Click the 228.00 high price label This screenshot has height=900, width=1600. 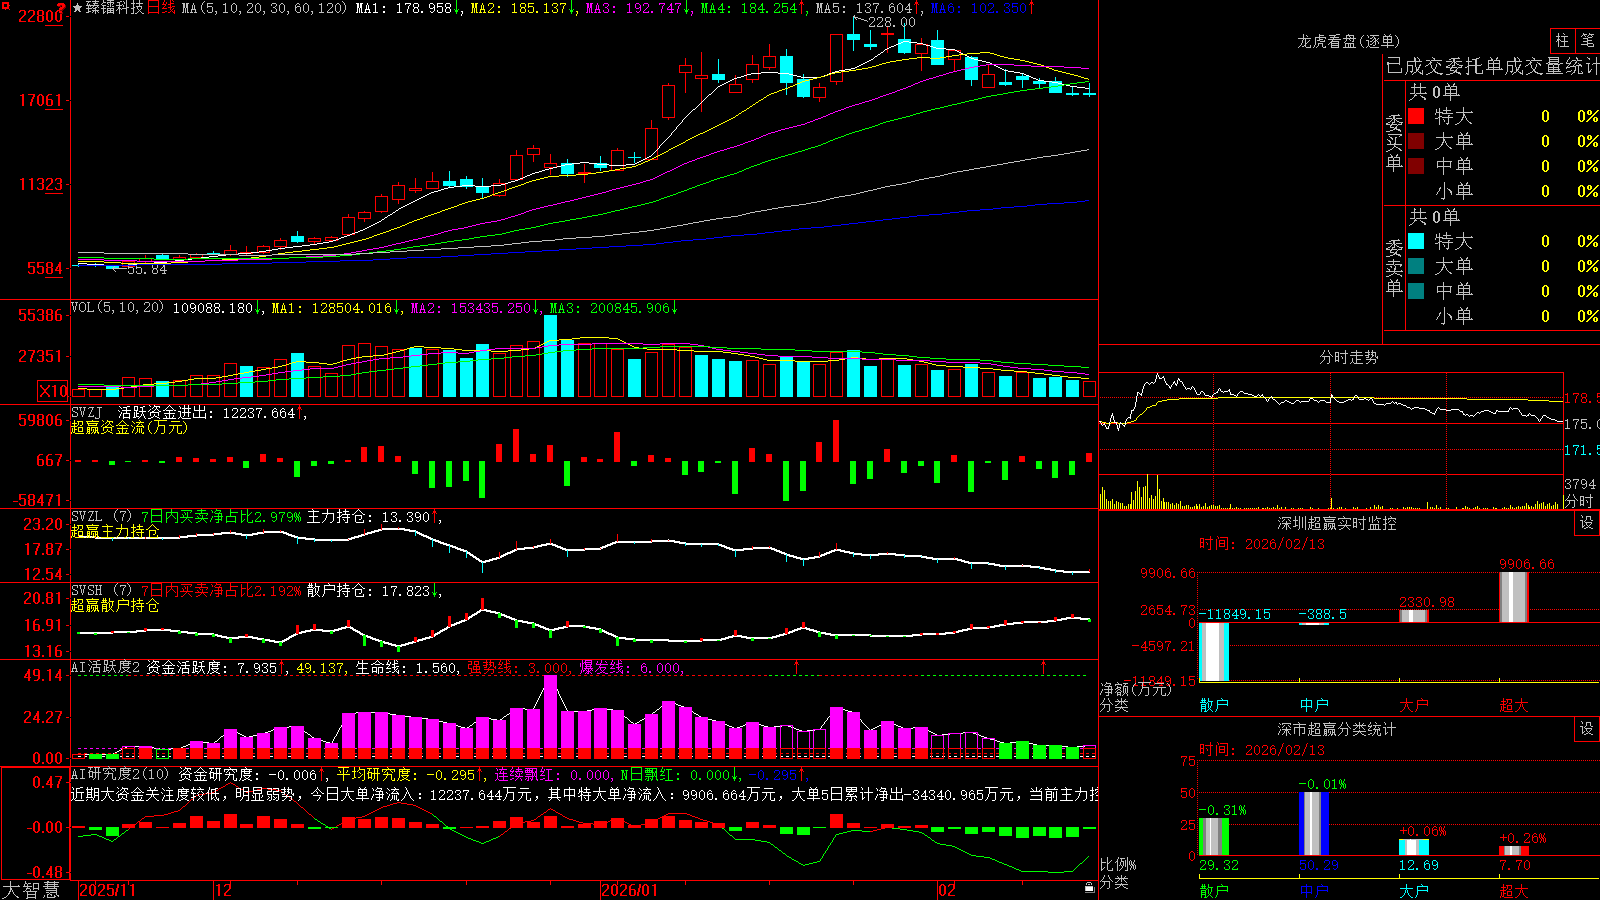(x=891, y=22)
